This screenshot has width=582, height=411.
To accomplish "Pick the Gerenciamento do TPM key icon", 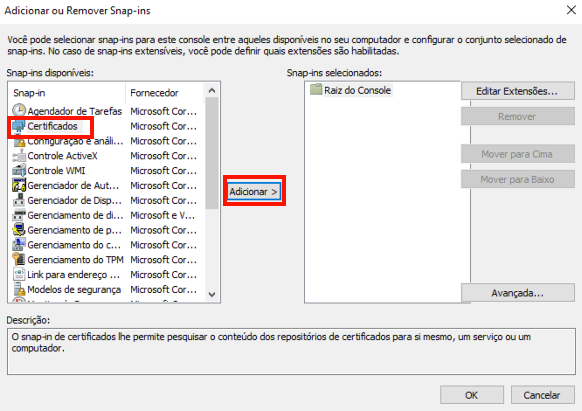I will [19, 260].
